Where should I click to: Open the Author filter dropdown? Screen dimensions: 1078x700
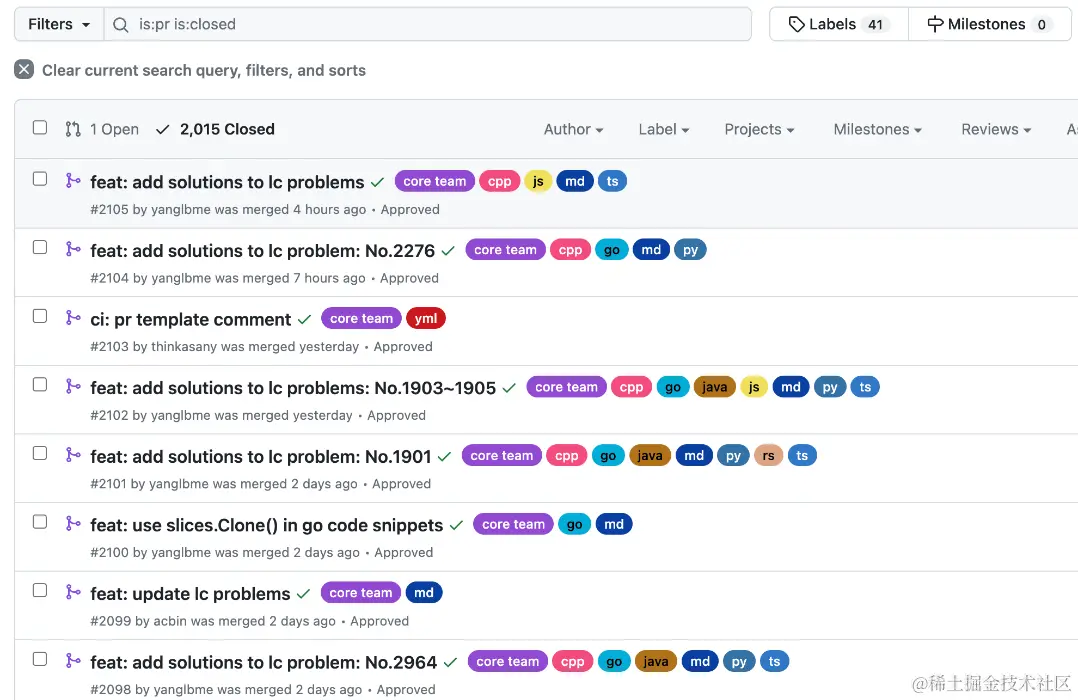pos(573,129)
